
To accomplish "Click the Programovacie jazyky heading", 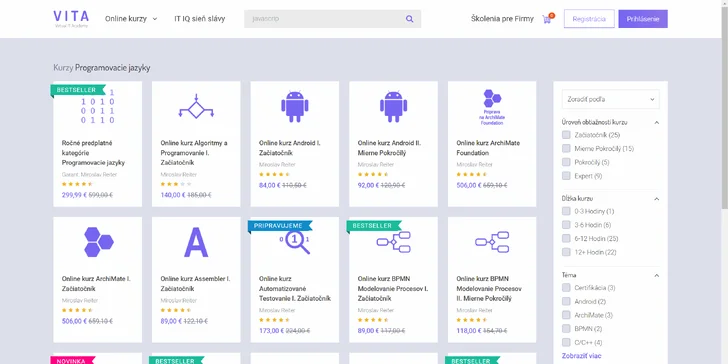I will pyautogui.click(x=113, y=68).
